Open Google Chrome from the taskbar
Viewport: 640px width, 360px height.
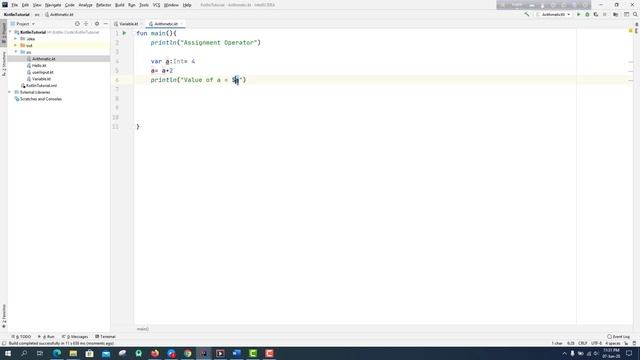[x=187, y=353]
